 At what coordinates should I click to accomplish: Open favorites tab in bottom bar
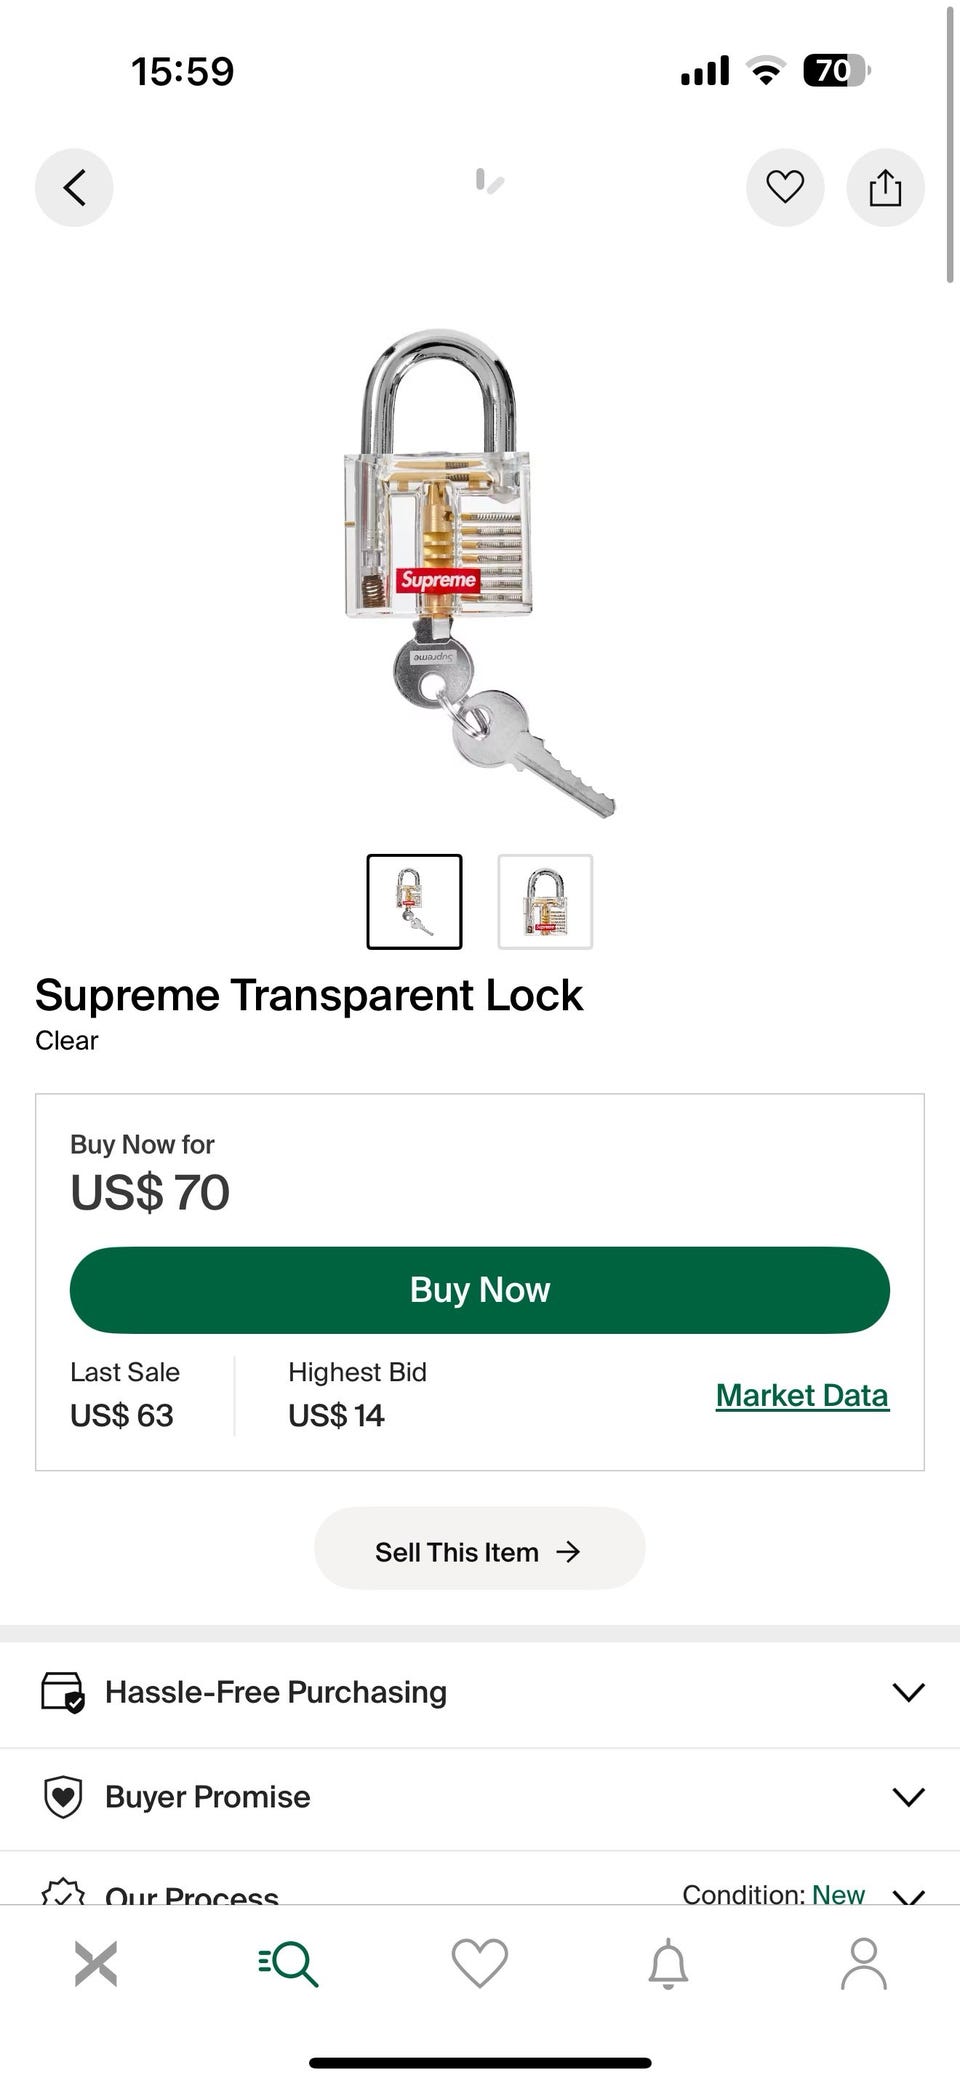point(480,1963)
